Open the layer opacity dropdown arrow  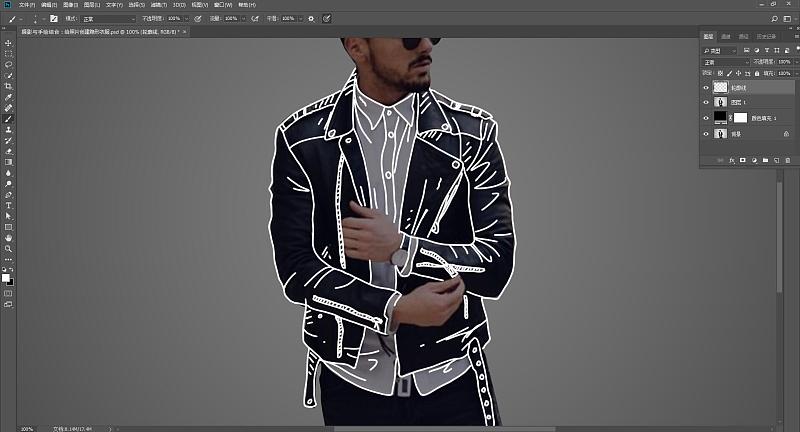(x=795, y=62)
